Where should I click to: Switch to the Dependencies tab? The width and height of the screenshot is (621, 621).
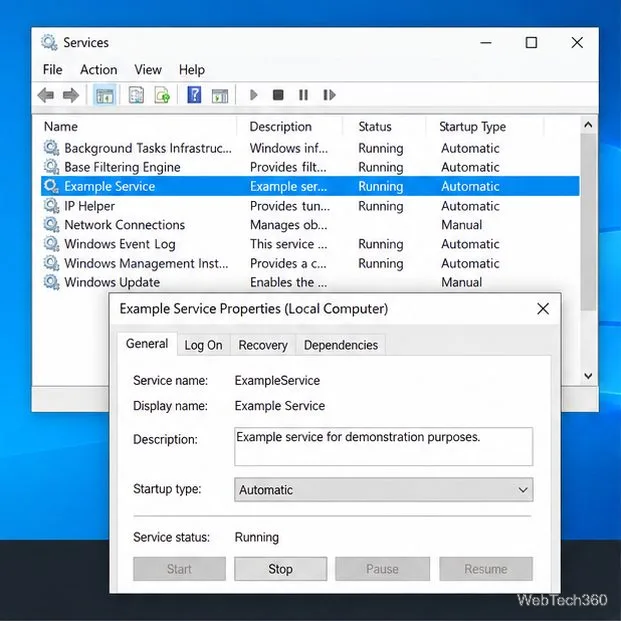click(341, 345)
